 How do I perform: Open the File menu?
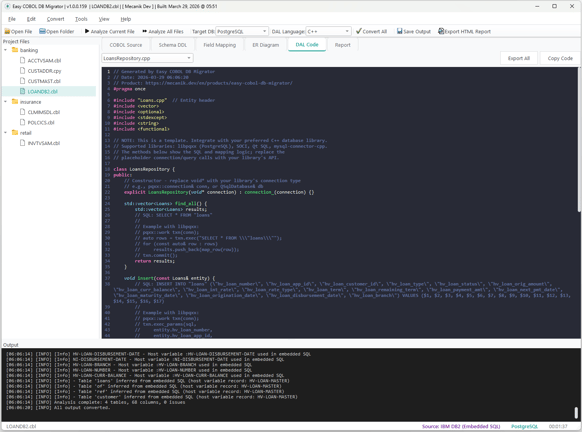tap(12, 19)
